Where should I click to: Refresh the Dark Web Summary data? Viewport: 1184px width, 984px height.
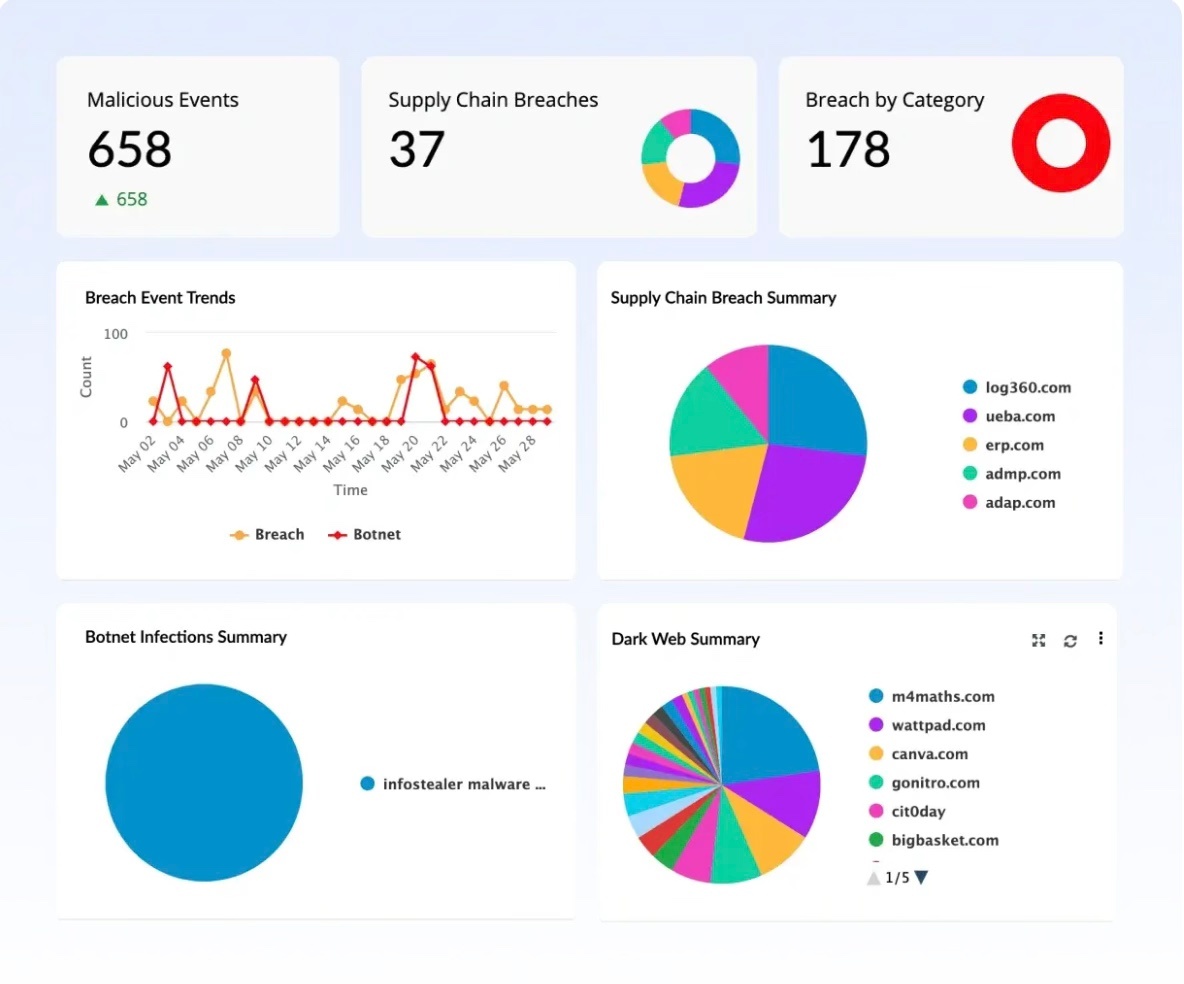pos(1069,640)
